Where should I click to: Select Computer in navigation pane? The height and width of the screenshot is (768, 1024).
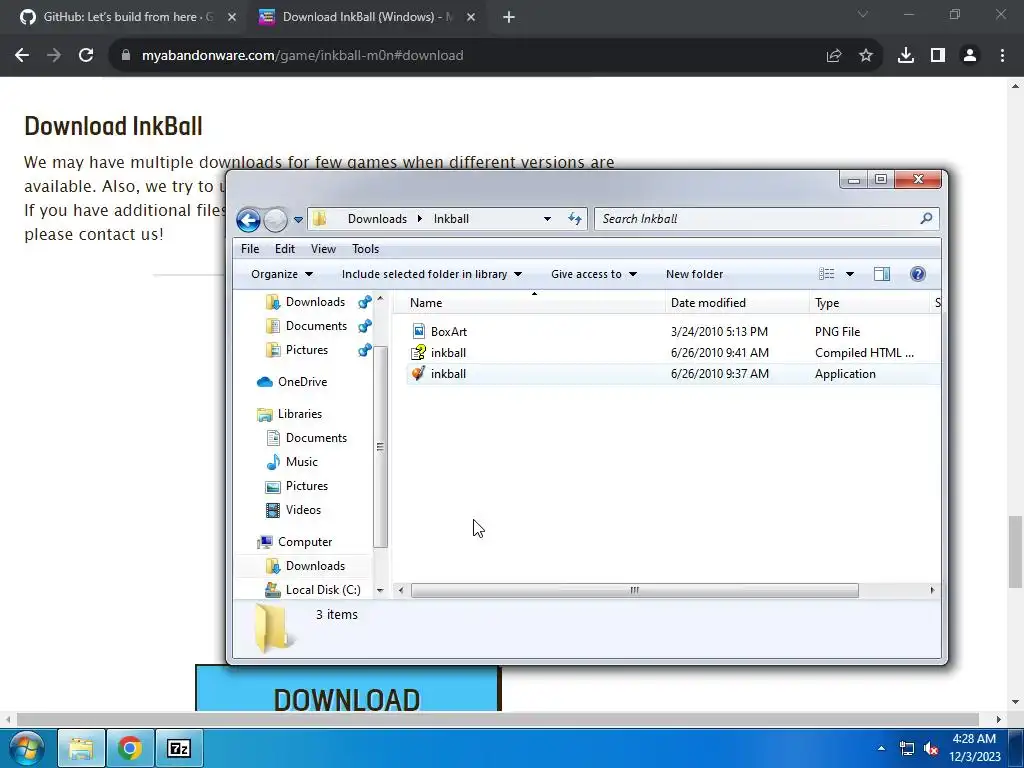[295, 542]
